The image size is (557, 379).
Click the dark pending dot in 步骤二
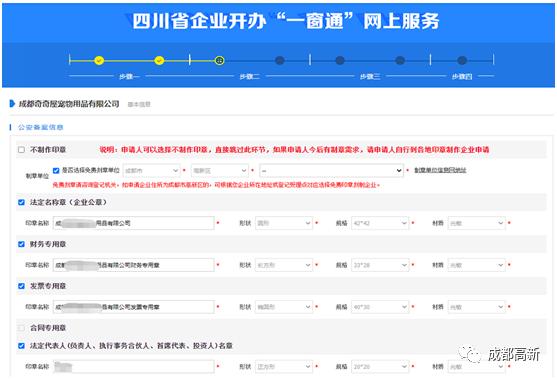[x=280, y=60]
